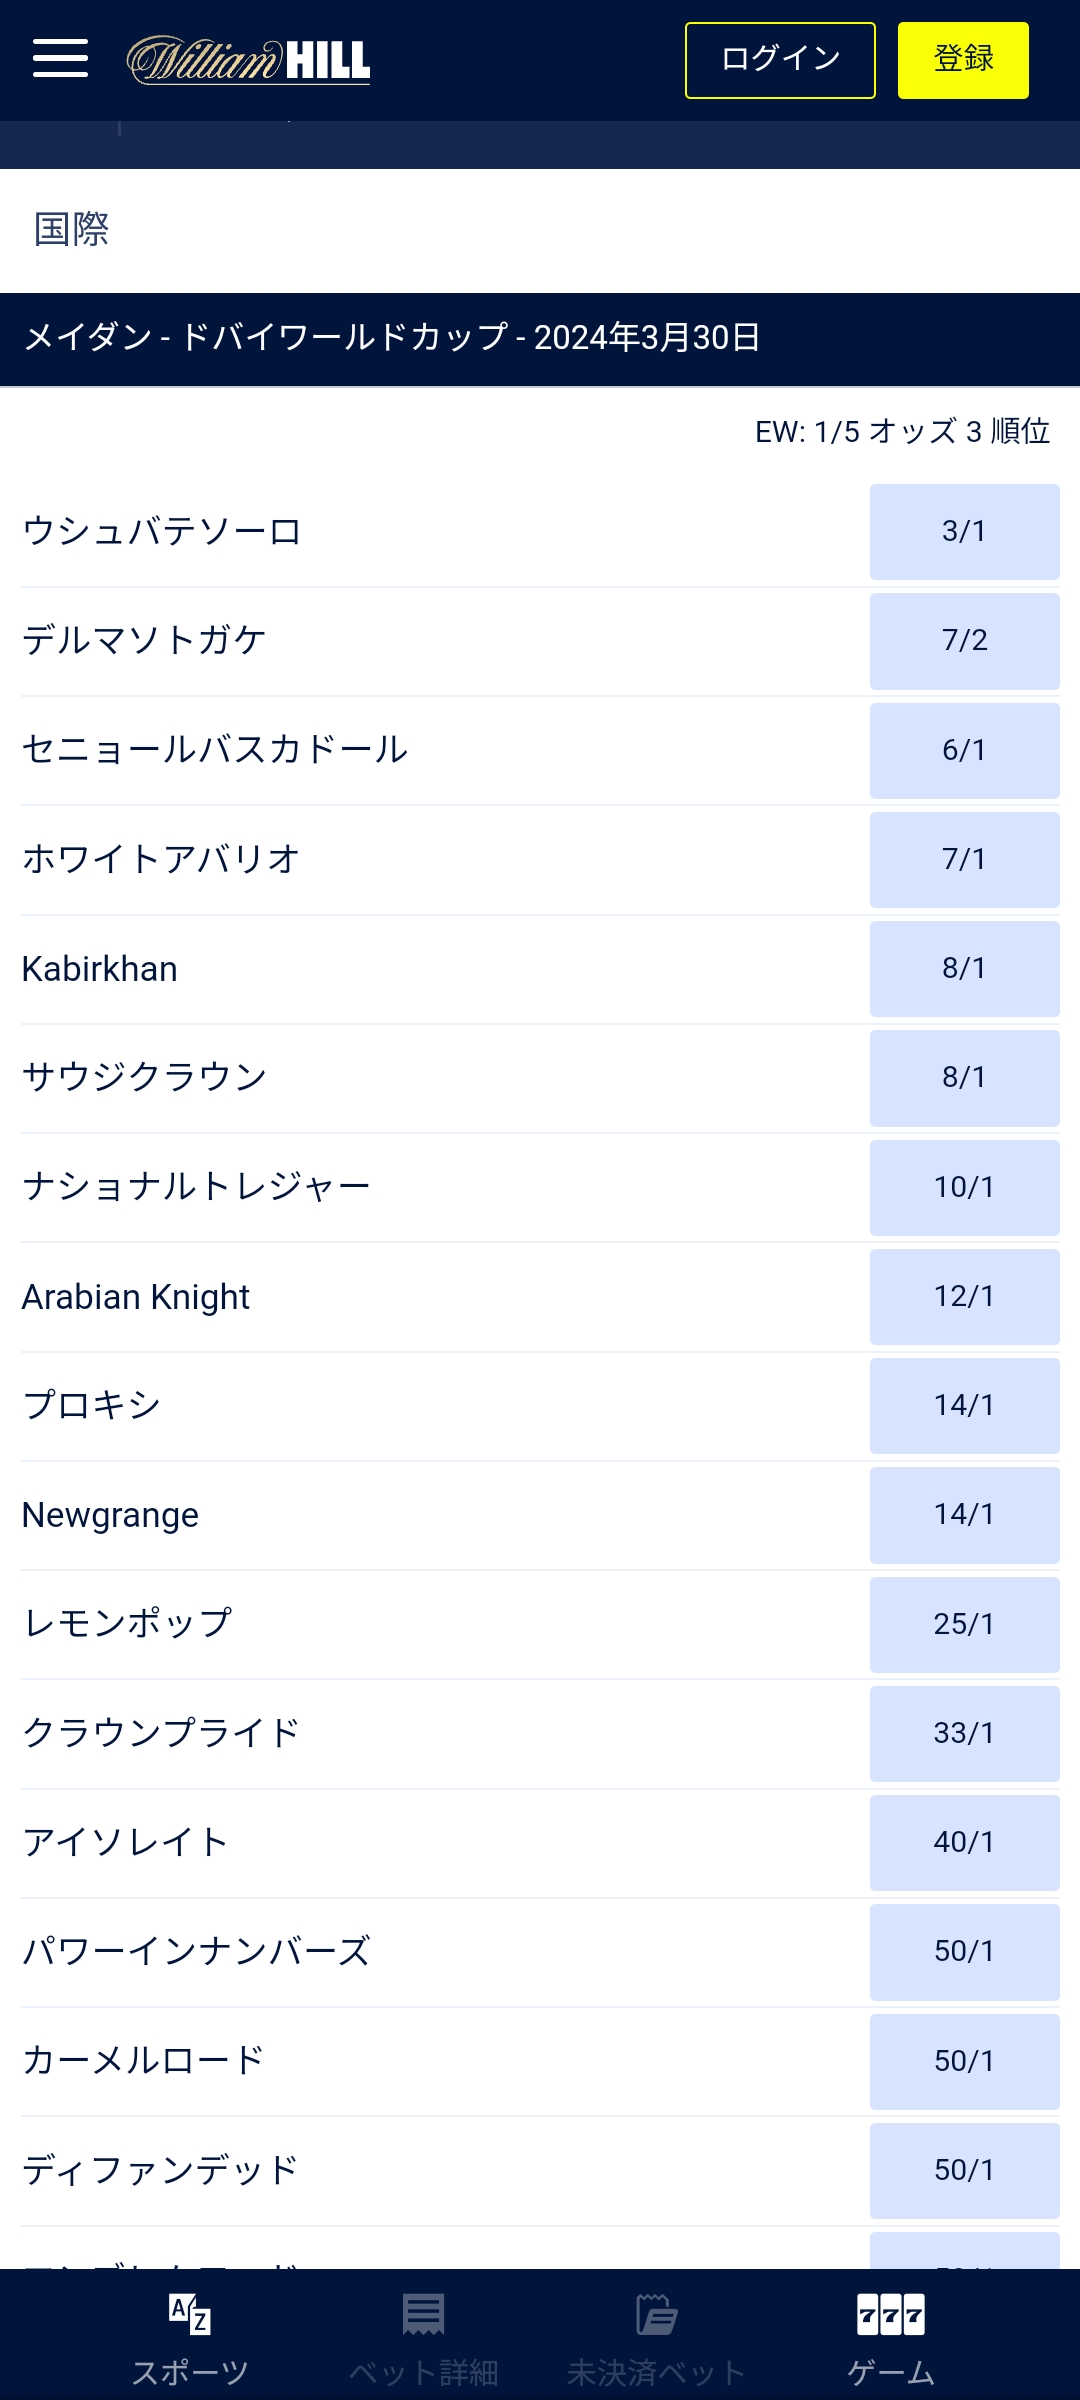
Task: Select the 3/1 odds for ウシュバテソーロ
Action: 964,531
